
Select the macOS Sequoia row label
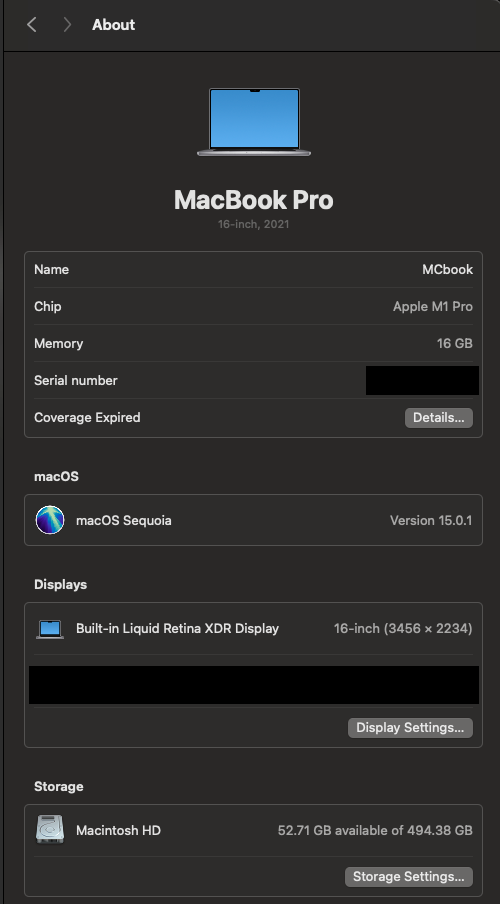123,521
